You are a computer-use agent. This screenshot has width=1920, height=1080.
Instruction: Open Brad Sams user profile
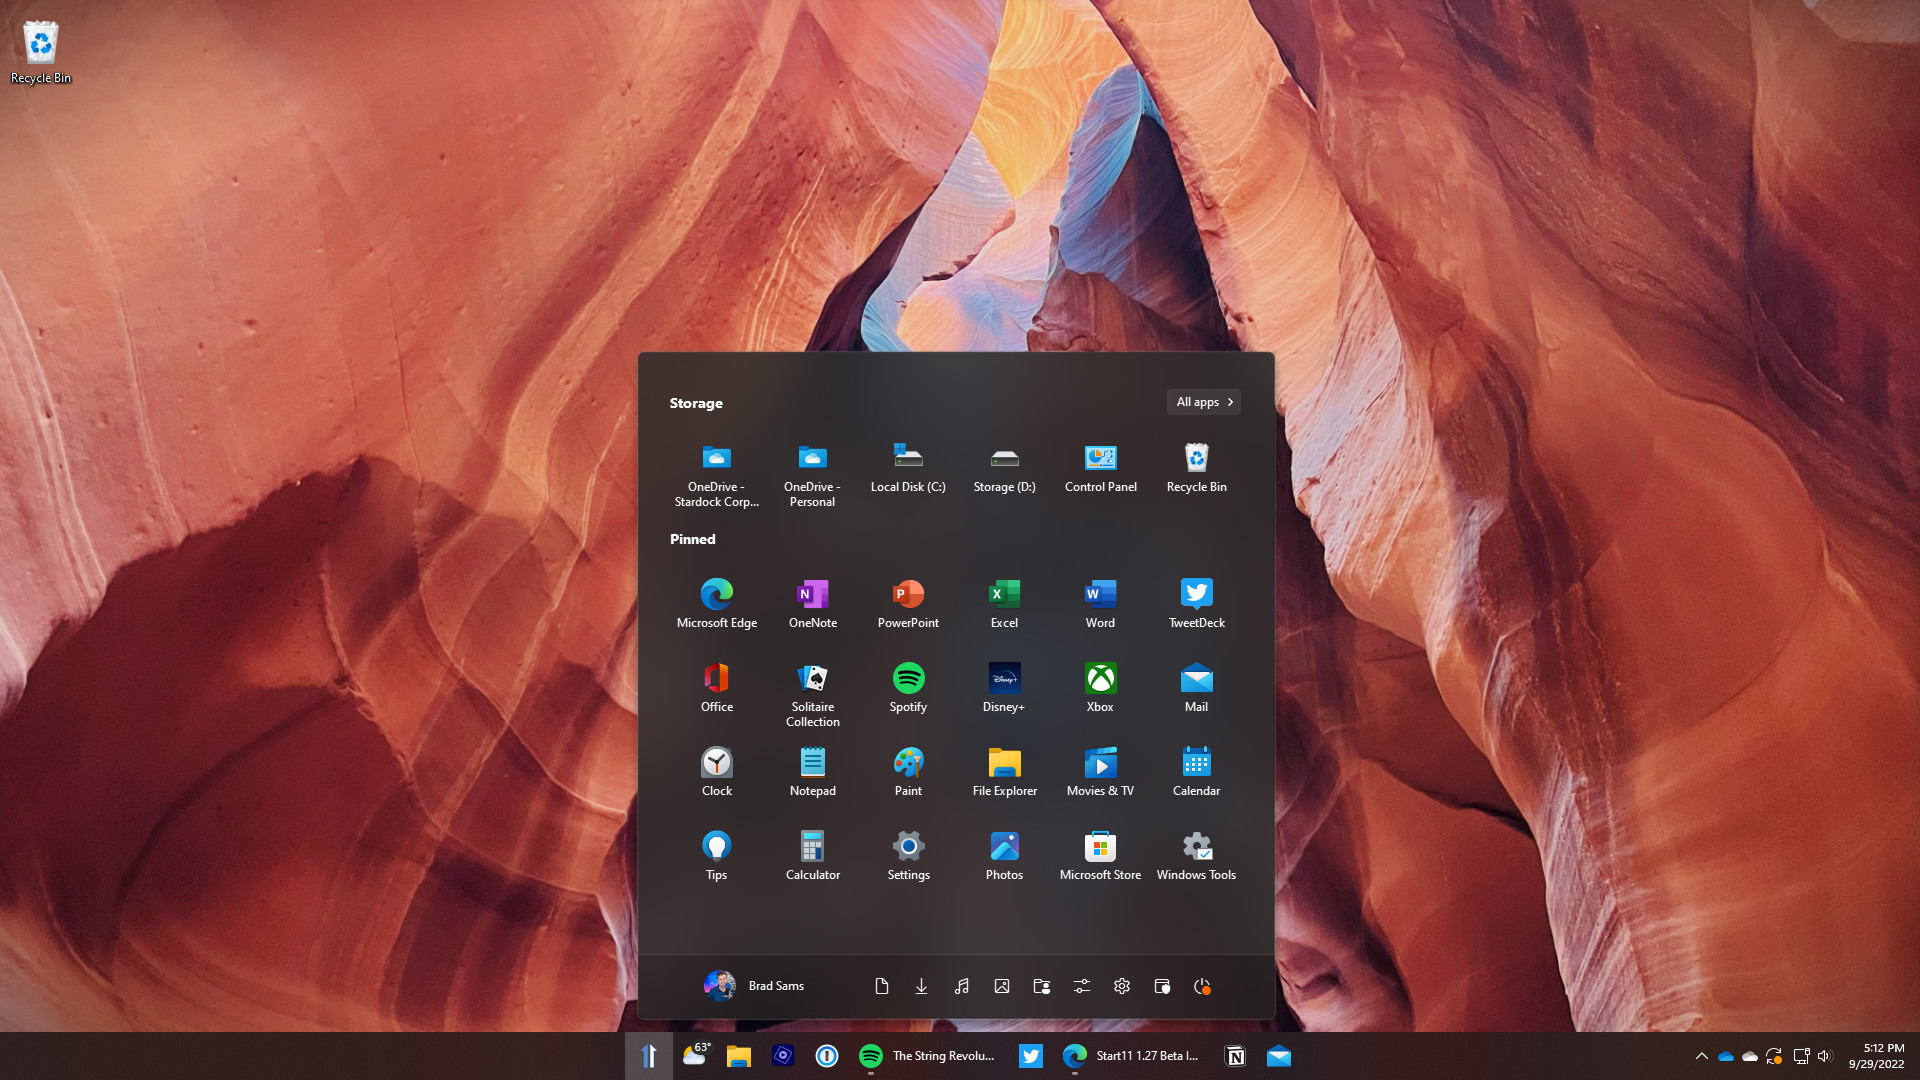pos(752,985)
